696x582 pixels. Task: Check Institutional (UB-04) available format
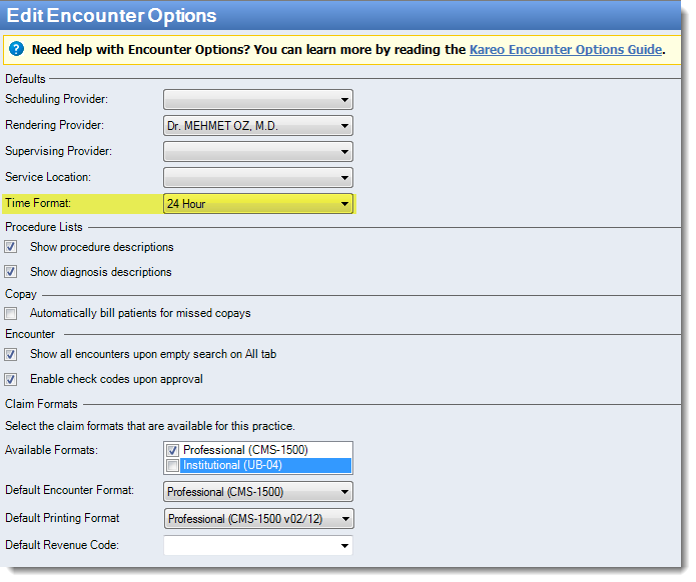pos(173,466)
